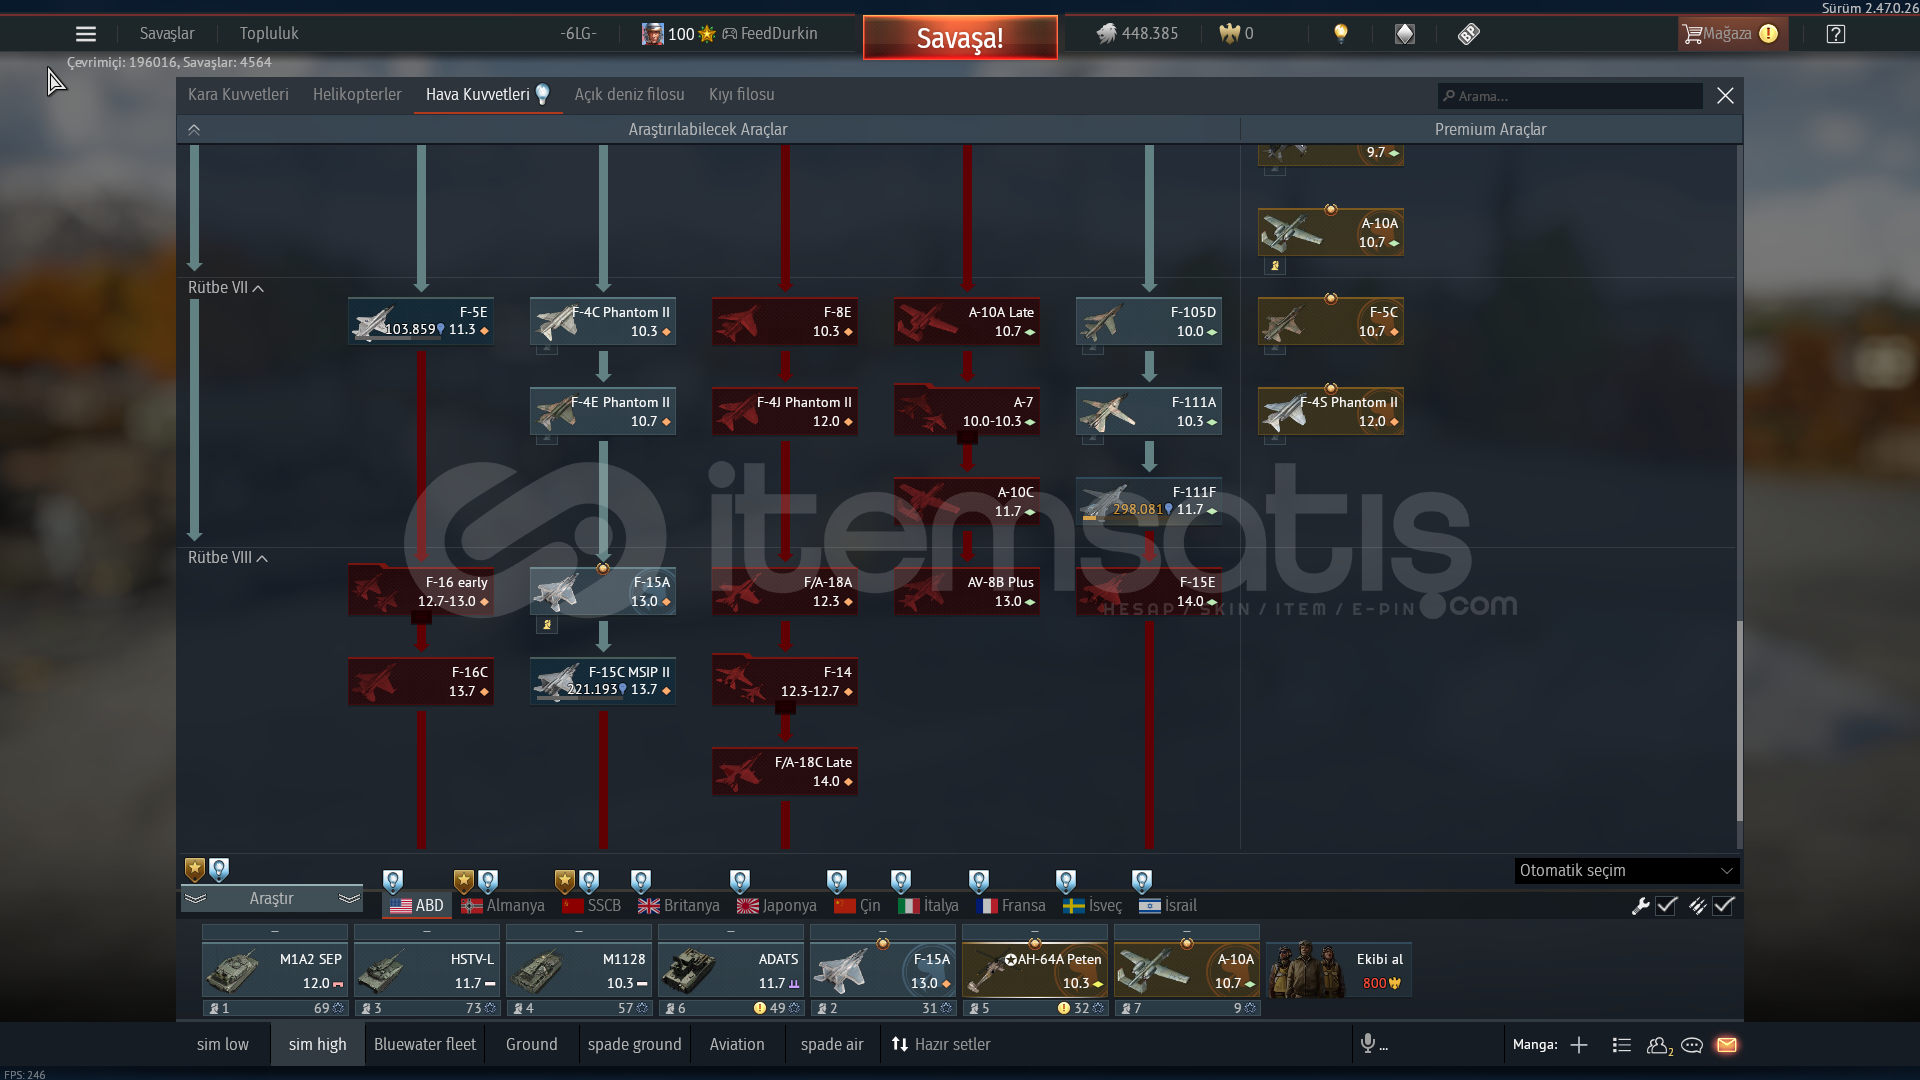This screenshot has height=1080, width=1920.
Task: Click the microphone voice chat icon
Action: coord(1368,1044)
